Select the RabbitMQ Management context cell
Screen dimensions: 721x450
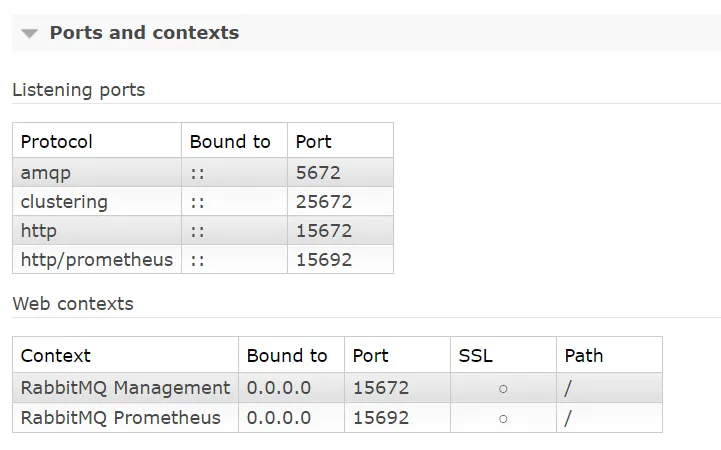click(x=126, y=387)
